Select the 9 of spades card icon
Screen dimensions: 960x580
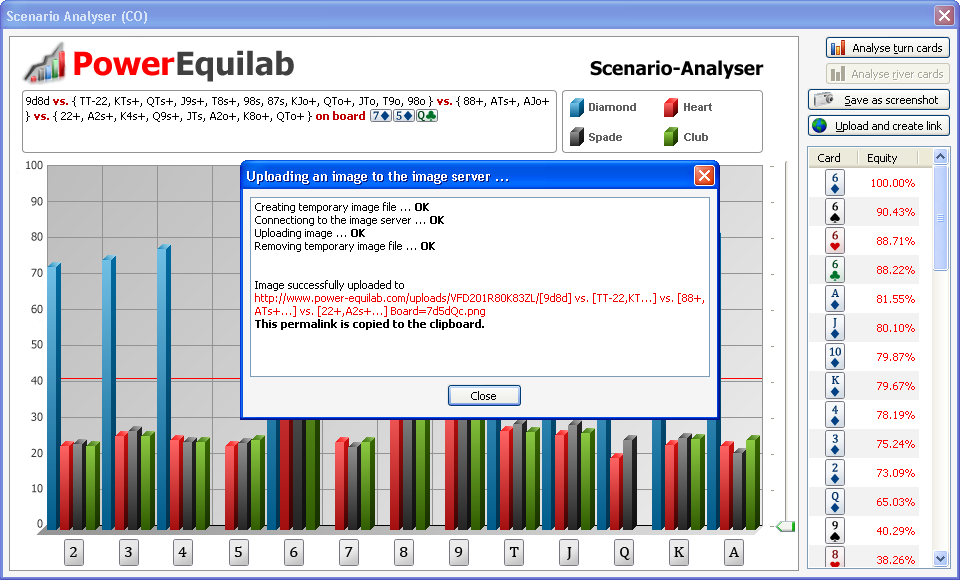click(x=835, y=530)
